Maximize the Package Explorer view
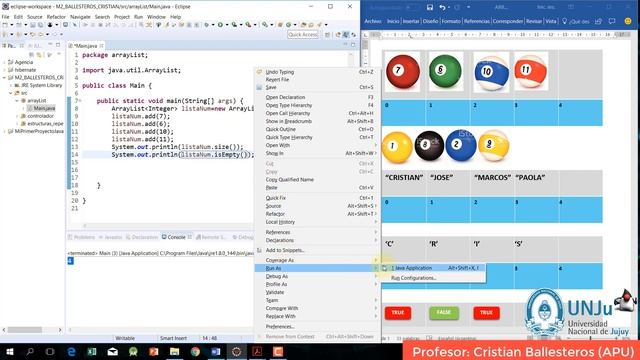Screen dimensions: 640x360 click(58, 45)
